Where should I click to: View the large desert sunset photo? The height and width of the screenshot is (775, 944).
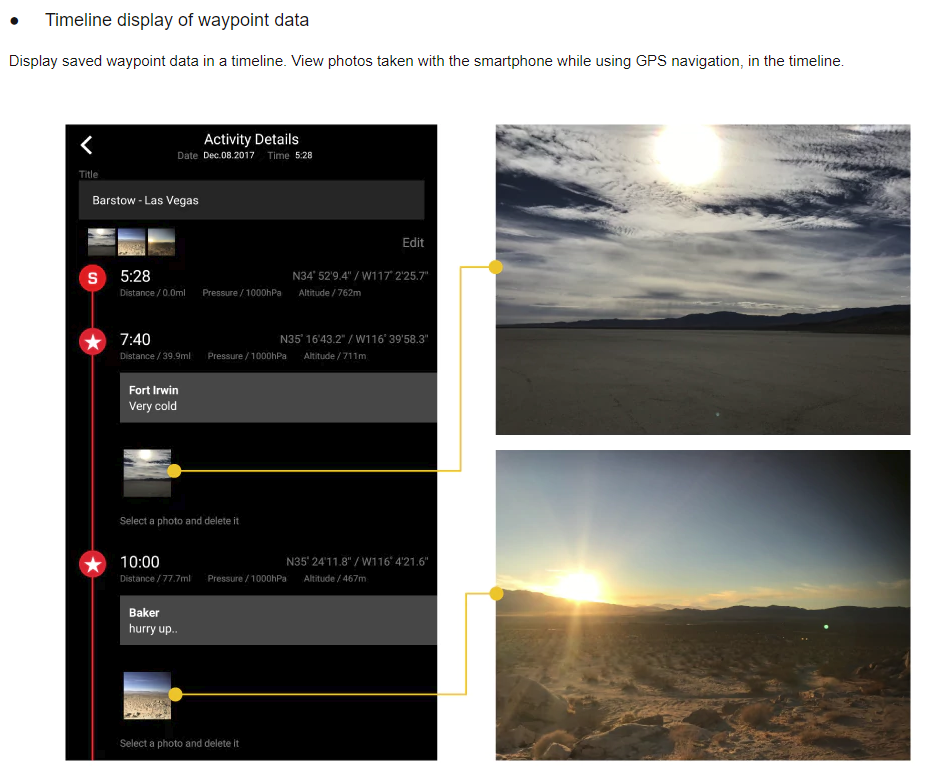click(x=703, y=605)
